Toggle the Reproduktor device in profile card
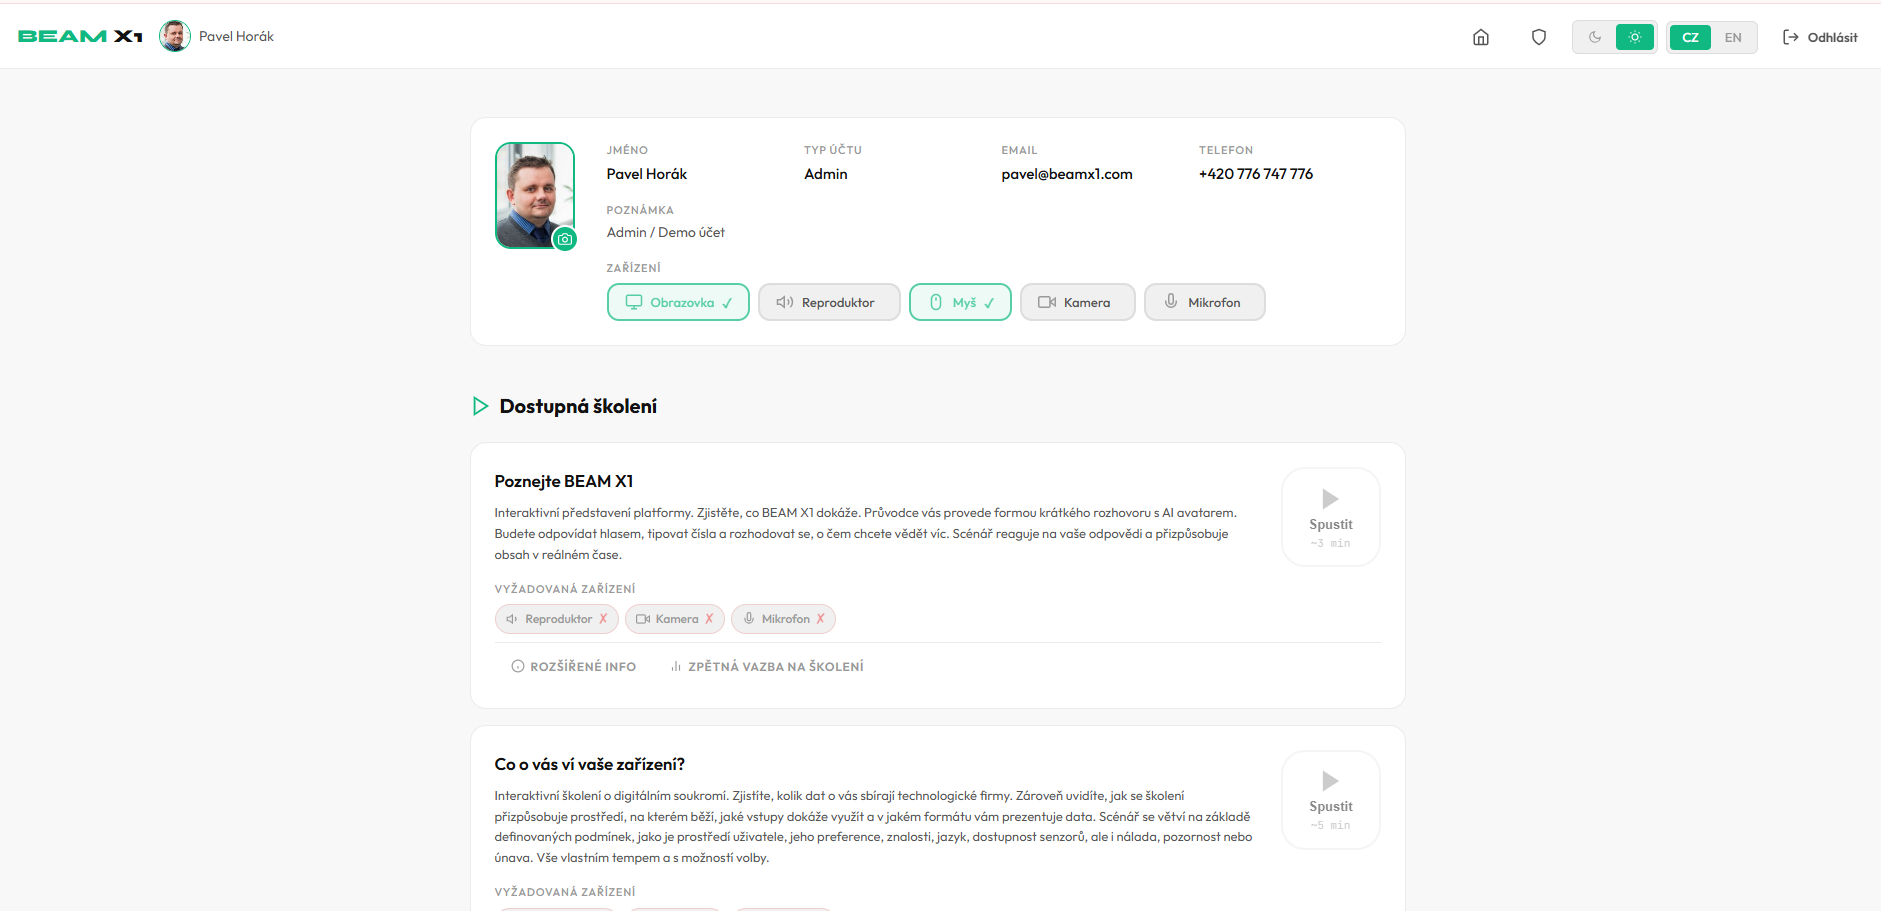Viewport: 1881px width, 911px height. coord(829,302)
